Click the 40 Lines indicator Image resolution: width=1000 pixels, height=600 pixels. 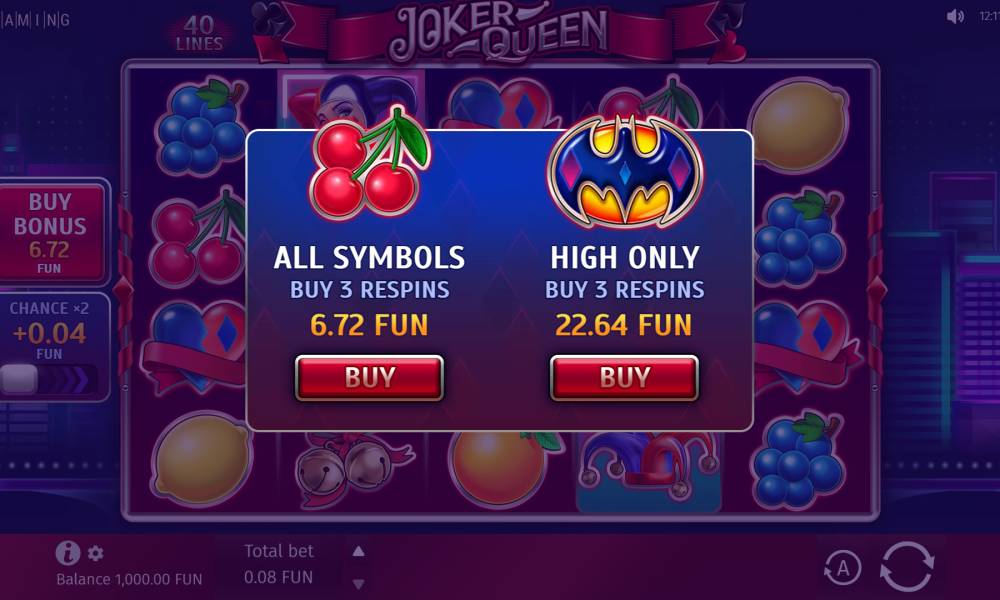(199, 33)
